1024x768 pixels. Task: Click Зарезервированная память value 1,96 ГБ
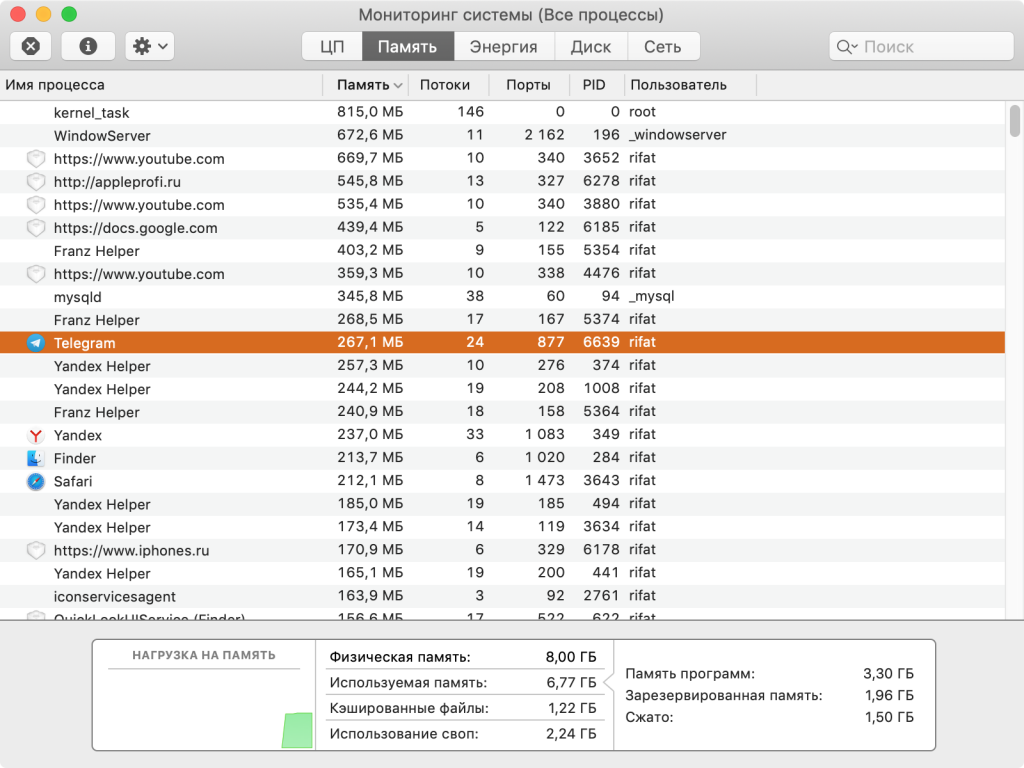coord(889,696)
